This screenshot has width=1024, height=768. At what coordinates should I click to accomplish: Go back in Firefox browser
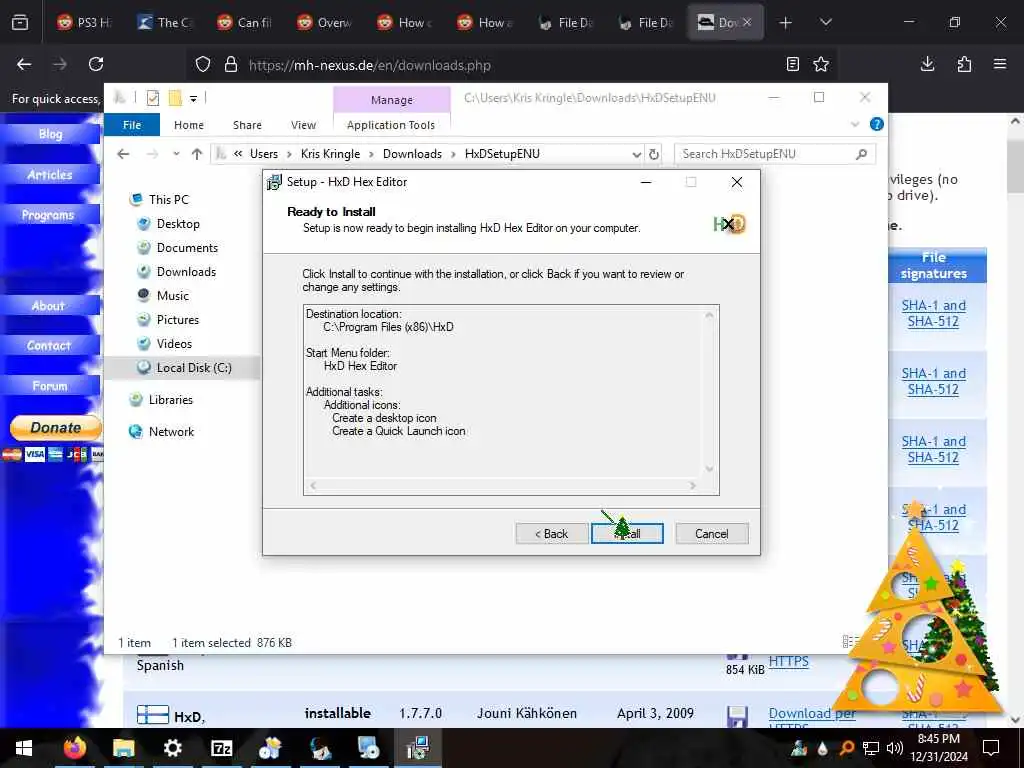pos(24,64)
